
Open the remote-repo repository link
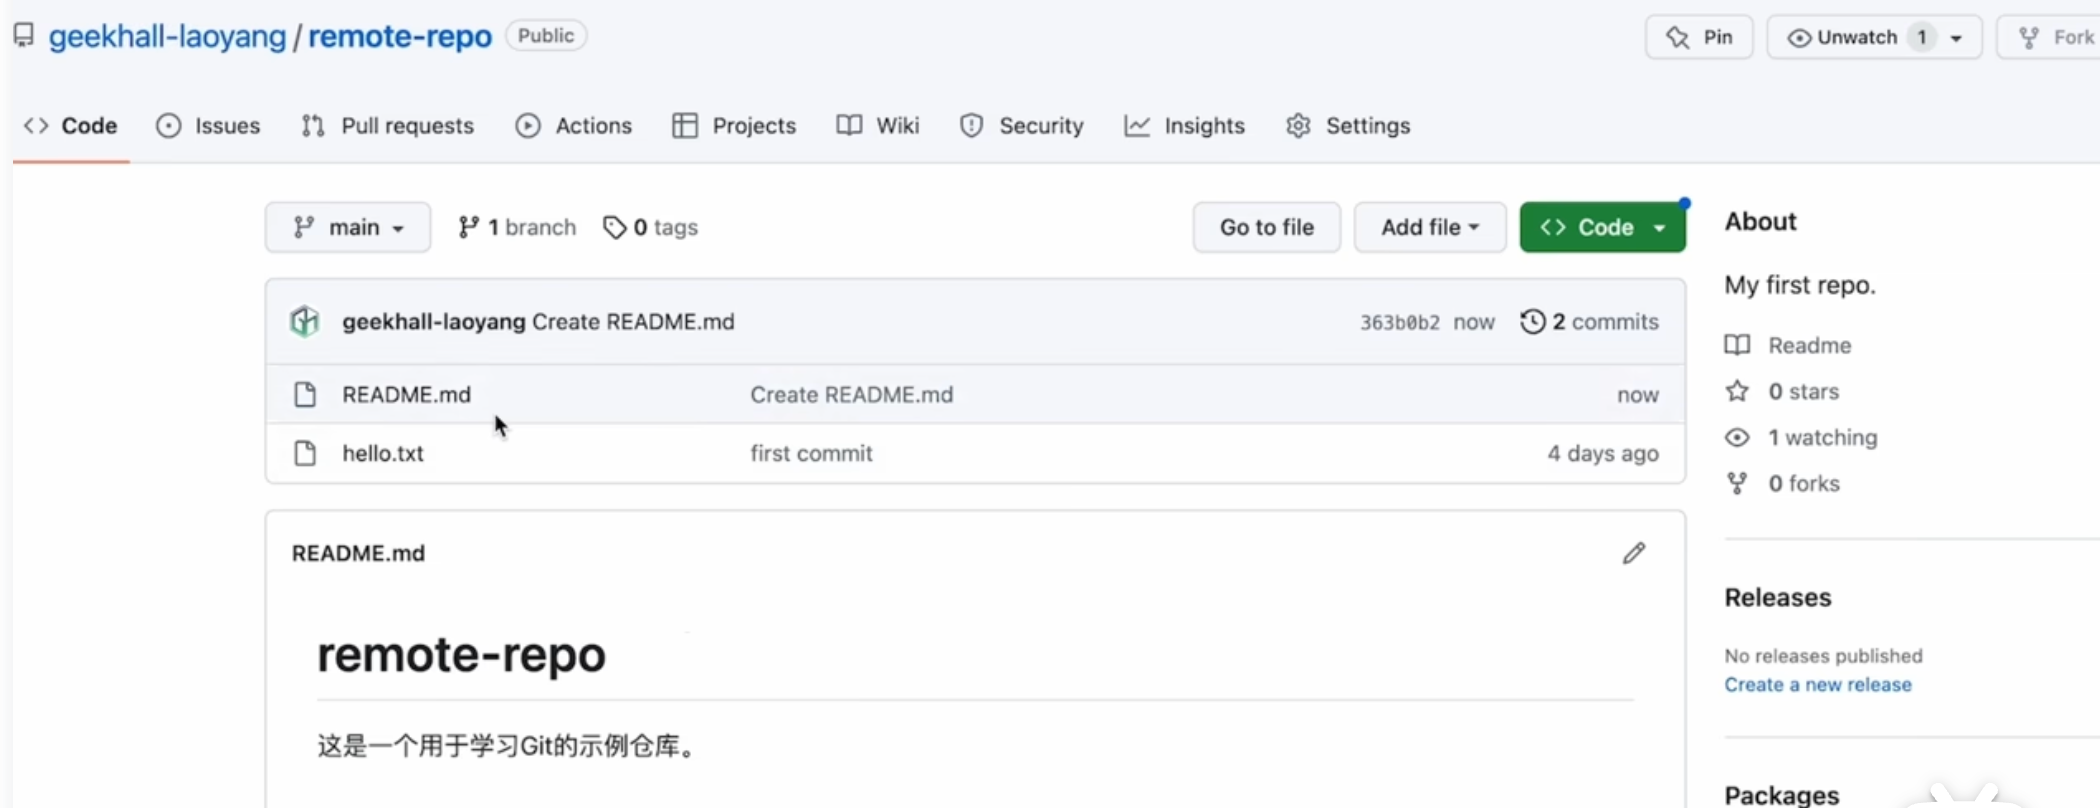pos(400,37)
